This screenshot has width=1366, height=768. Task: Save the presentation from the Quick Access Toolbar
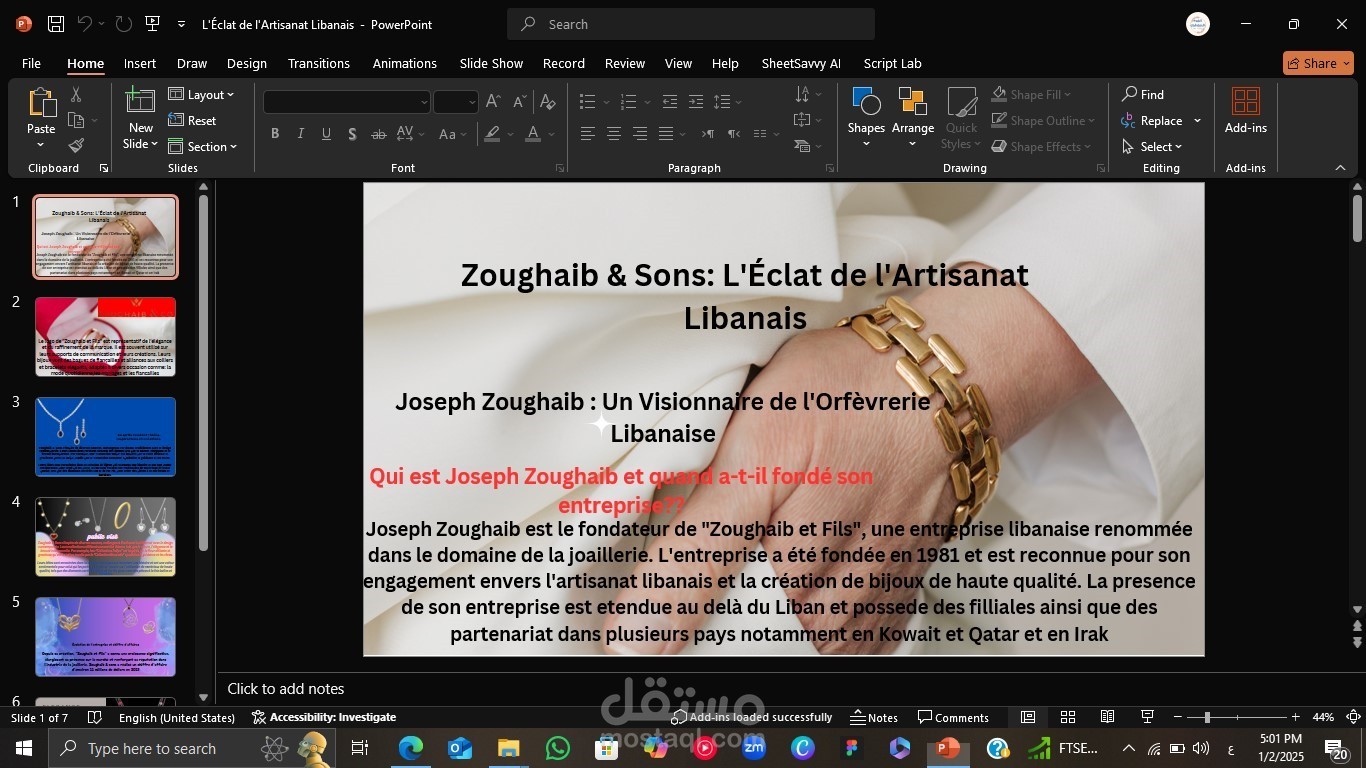[x=56, y=24]
